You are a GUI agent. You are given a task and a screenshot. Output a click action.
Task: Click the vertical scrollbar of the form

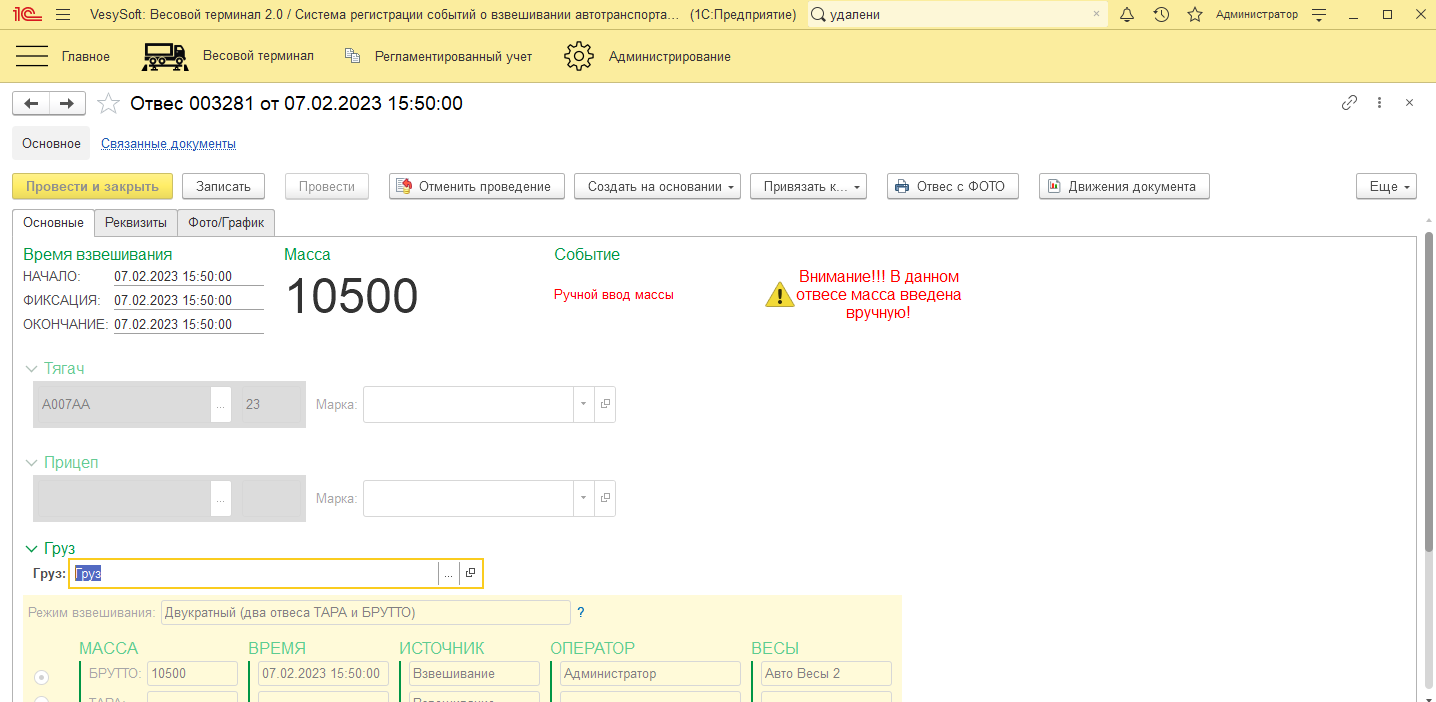[1428, 400]
